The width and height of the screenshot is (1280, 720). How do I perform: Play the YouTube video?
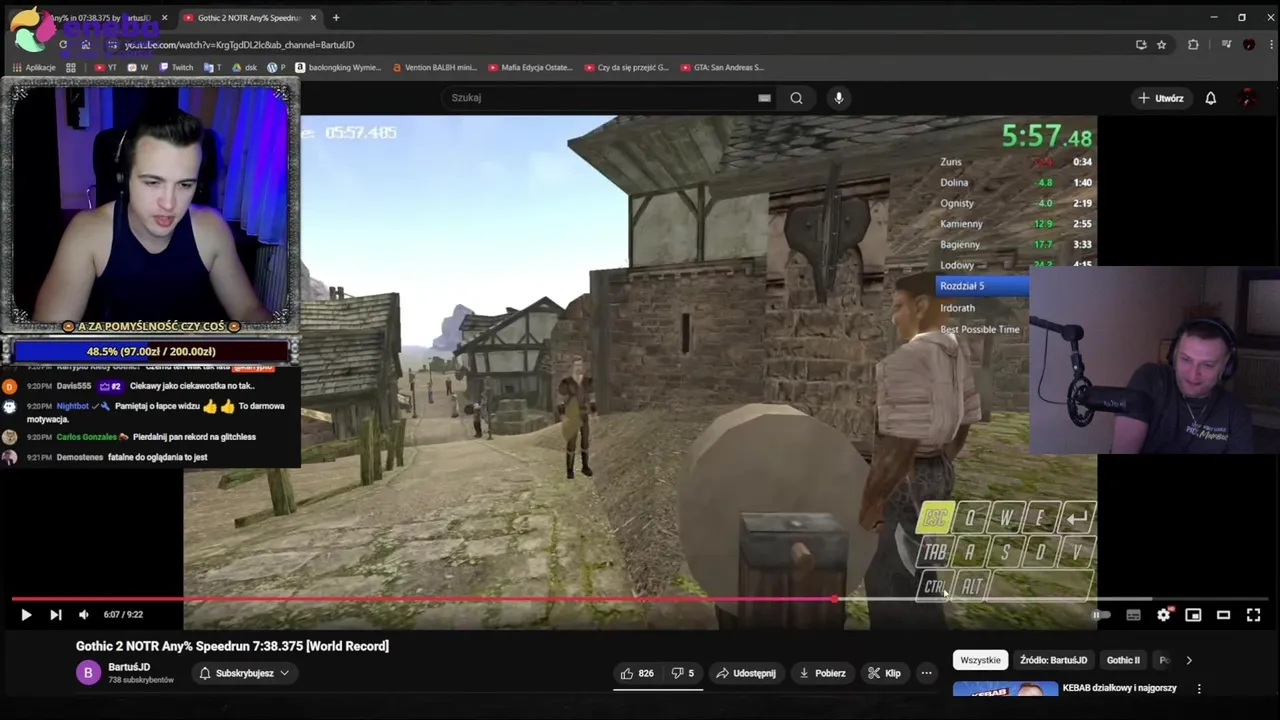pyautogui.click(x=26, y=615)
